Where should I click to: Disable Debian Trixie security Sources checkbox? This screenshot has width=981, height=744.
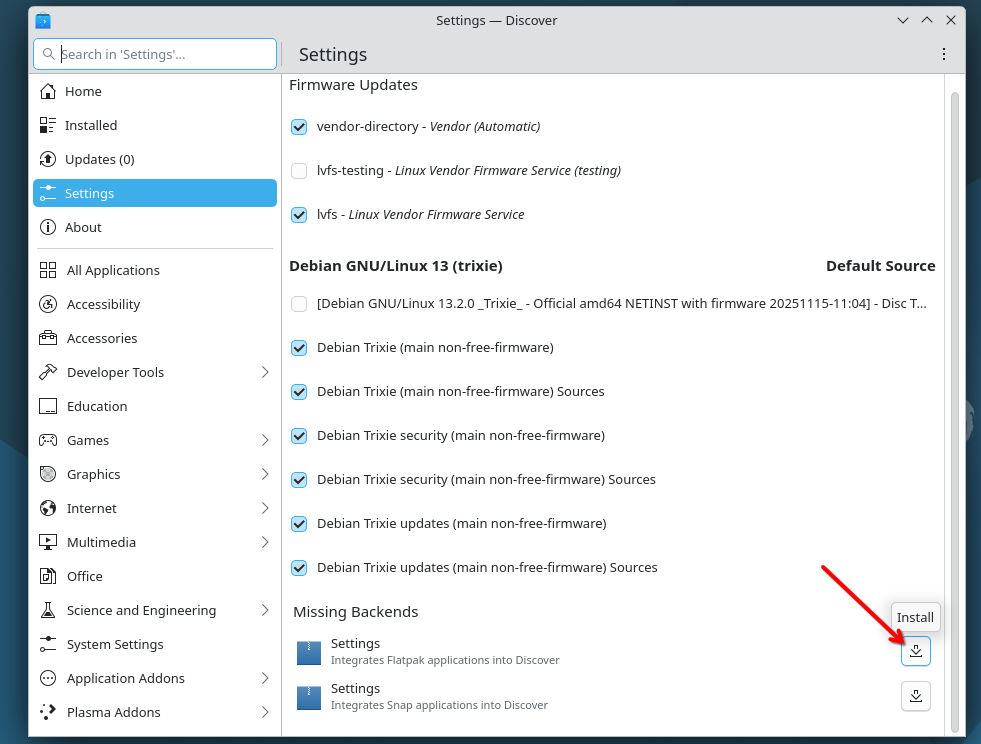[299, 480]
